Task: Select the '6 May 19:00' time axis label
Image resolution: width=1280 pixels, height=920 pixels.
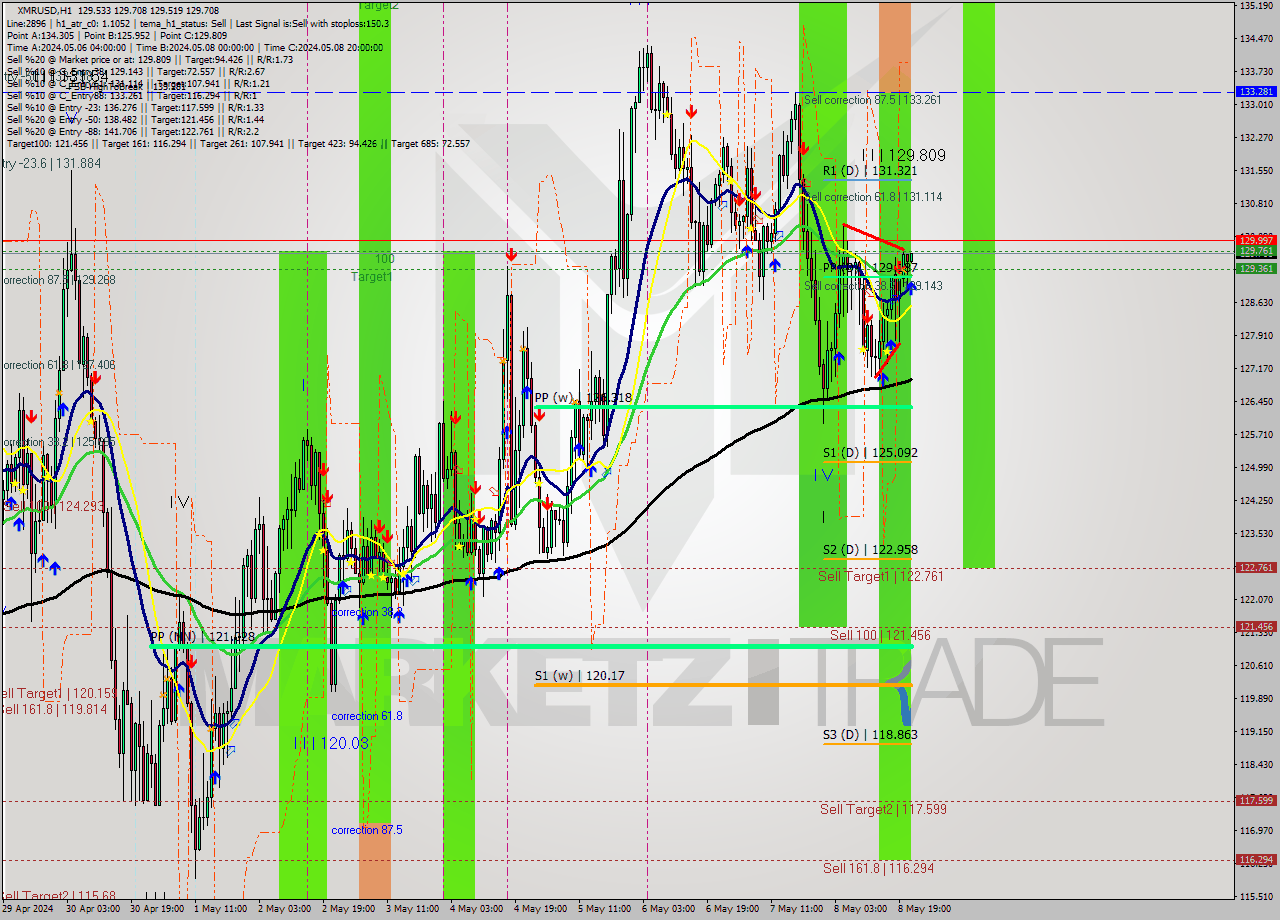Action: click(x=732, y=909)
